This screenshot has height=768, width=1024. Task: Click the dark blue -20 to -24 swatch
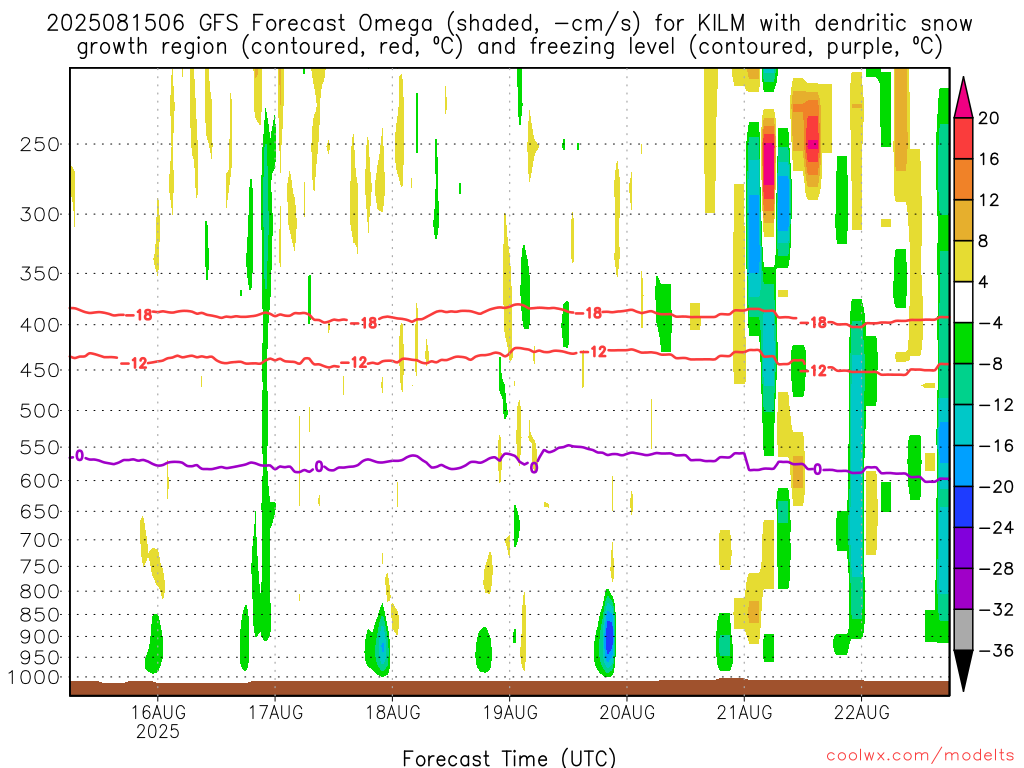click(963, 507)
